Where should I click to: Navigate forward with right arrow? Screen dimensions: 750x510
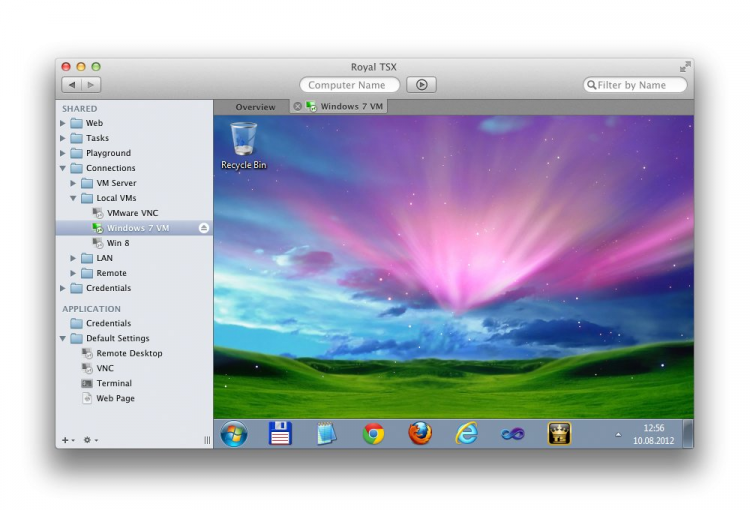(x=91, y=85)
